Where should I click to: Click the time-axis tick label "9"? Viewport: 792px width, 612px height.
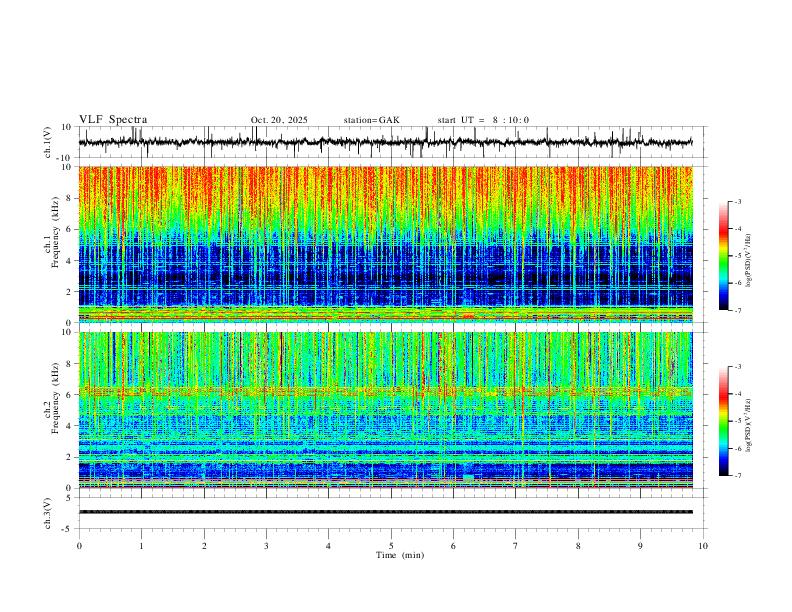pyautogui.click(x=640, y=546)
